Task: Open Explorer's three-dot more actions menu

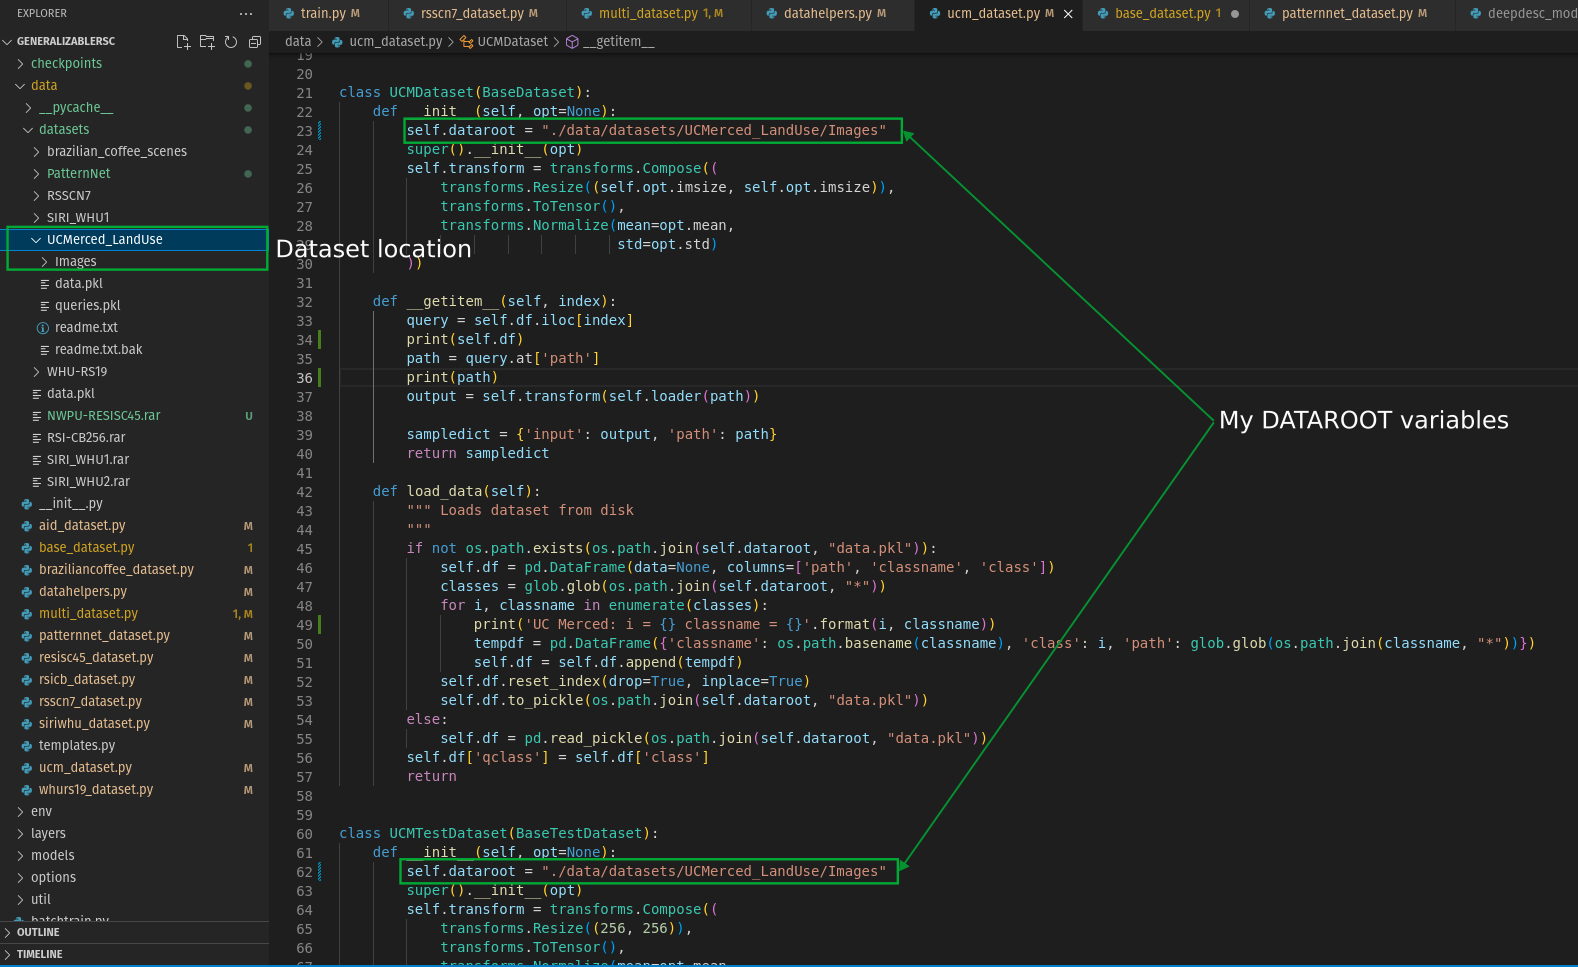Action: pos(246,14)
